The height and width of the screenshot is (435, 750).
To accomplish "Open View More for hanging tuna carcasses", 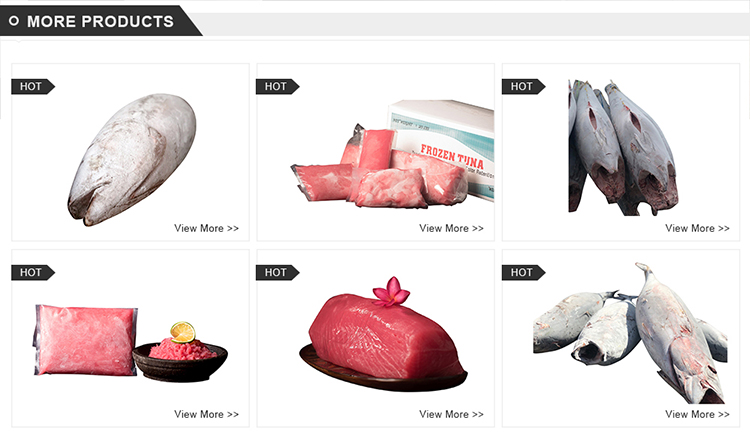I will pos(697,228).
